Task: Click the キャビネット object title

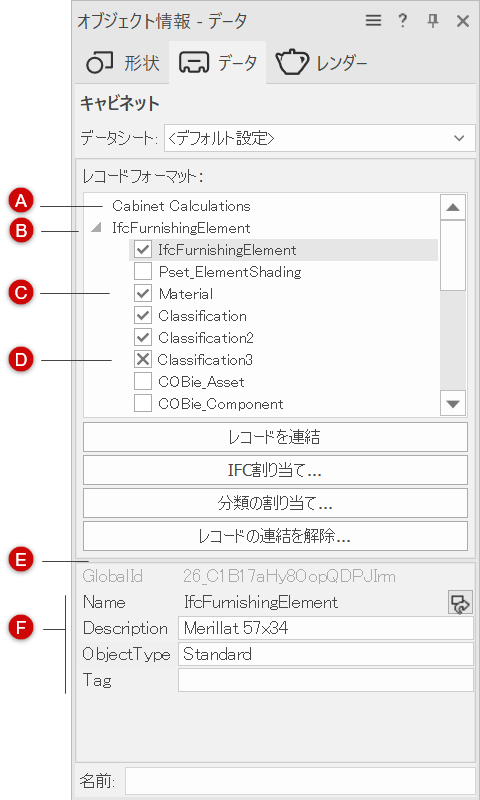Action: coord(120,104)
